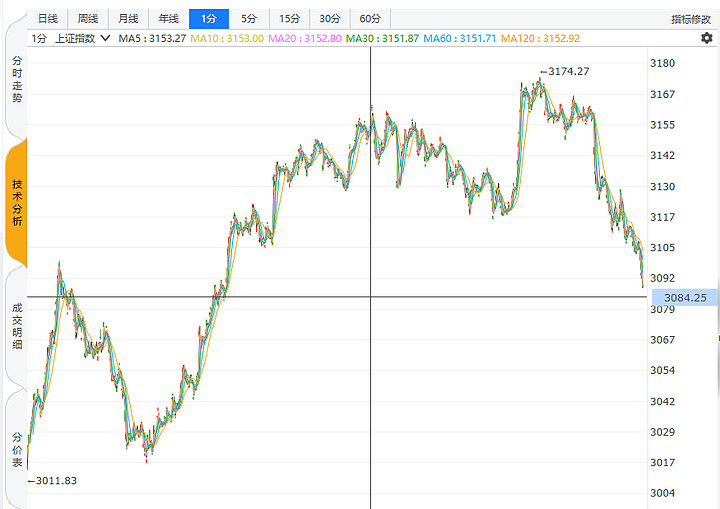Switch to the 15分 period tab
The height and width of the screenshot is (509, 720).
(x=289, y=19)
